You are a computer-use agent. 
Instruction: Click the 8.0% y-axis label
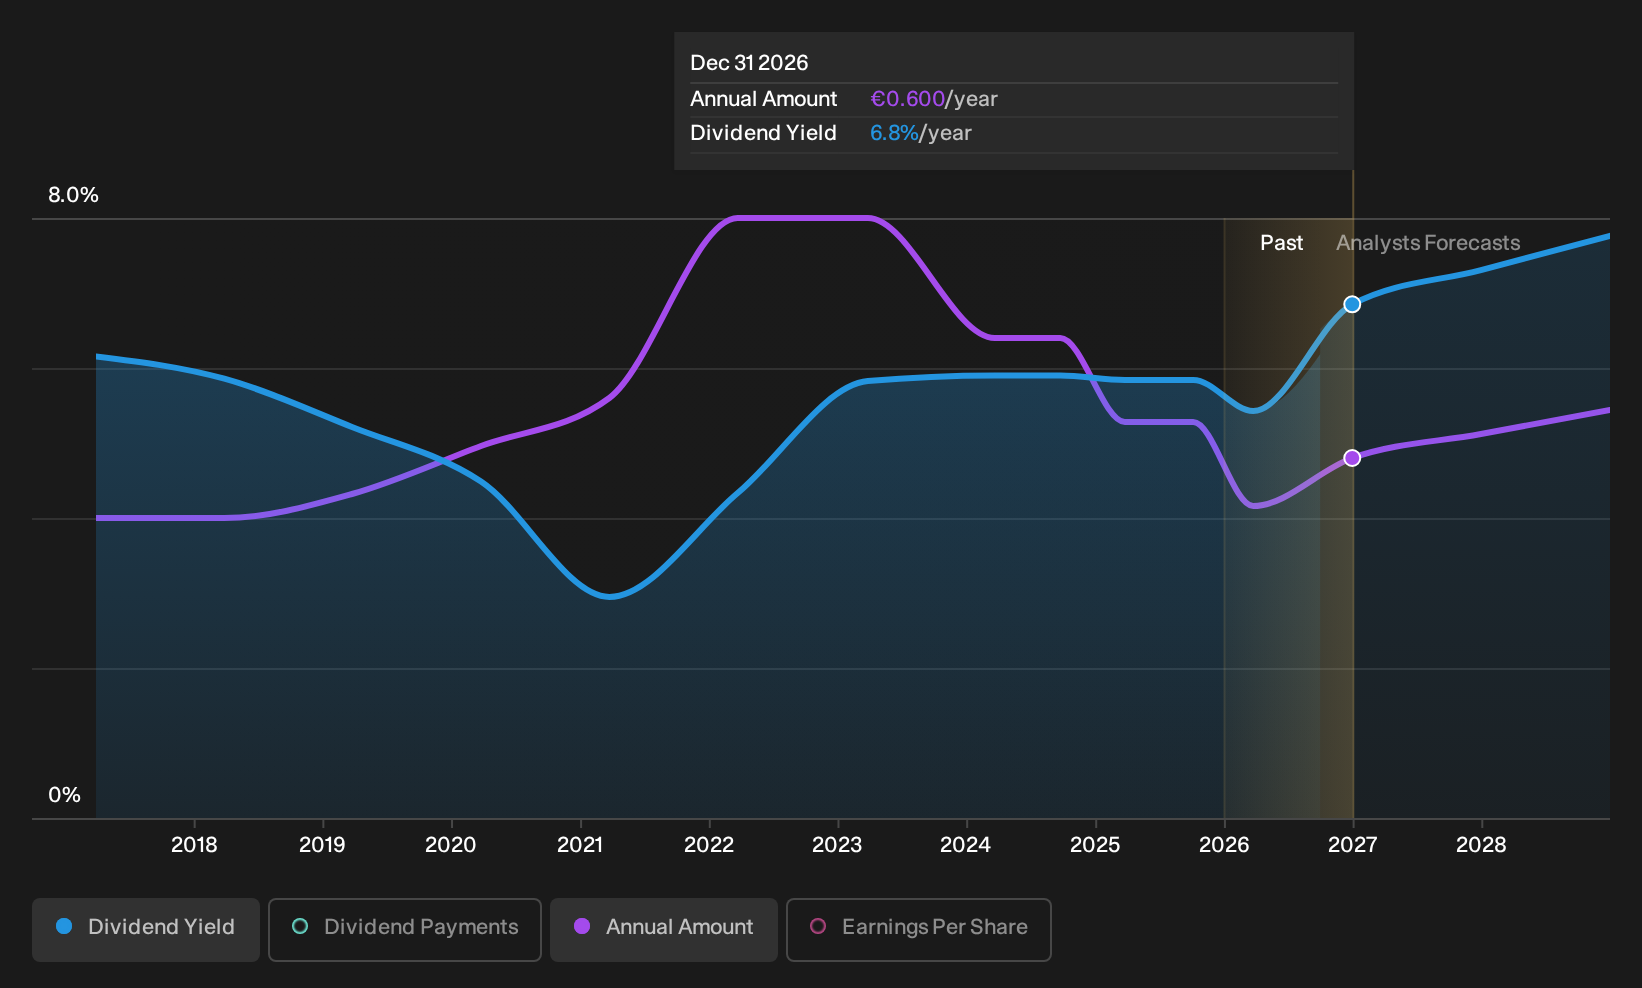[x=73, y=195]
